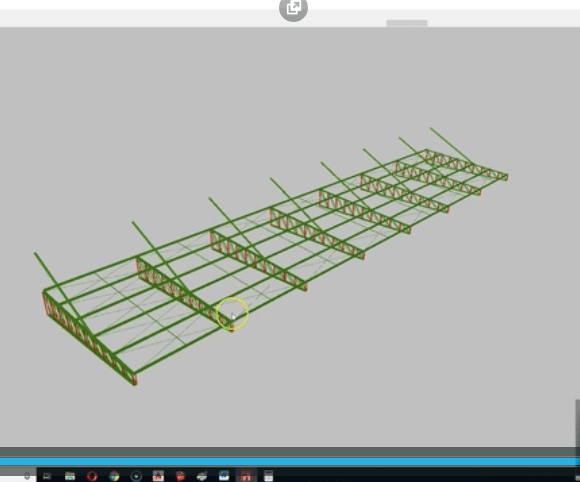Open the gray 3D modeling taskbar app
Screen dimensions: 580x482
(x=202, y=476)
